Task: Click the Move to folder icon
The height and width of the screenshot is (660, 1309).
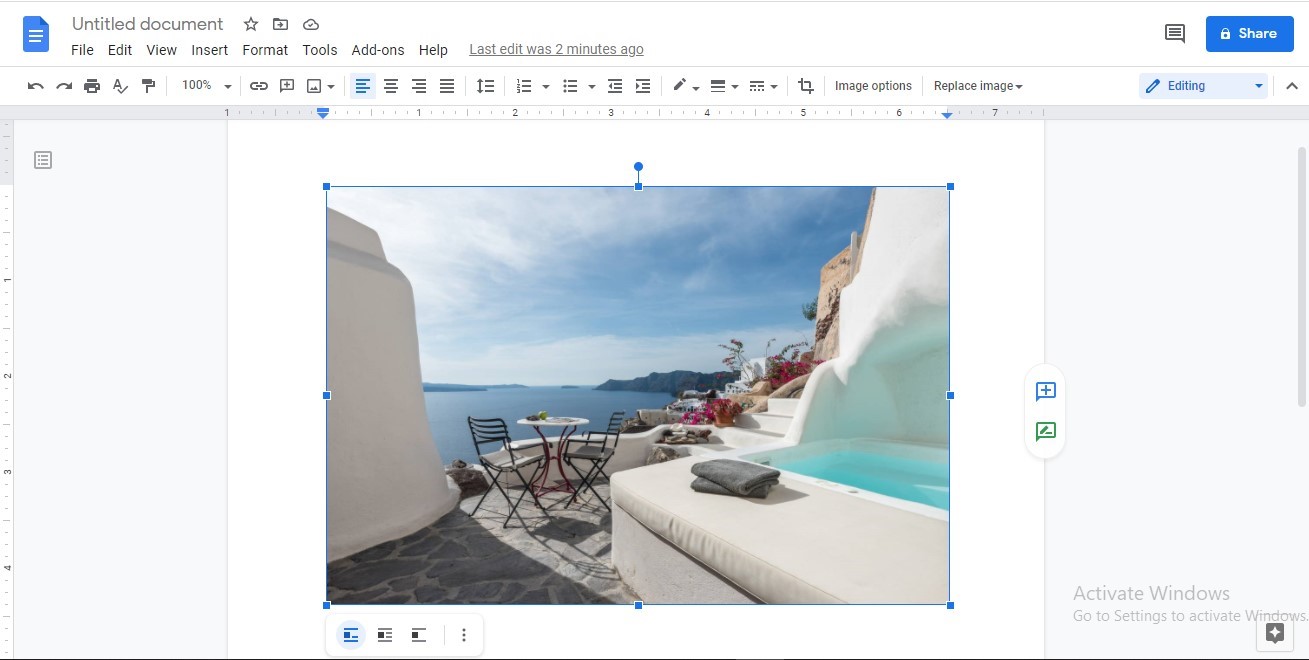Action: 280,24
